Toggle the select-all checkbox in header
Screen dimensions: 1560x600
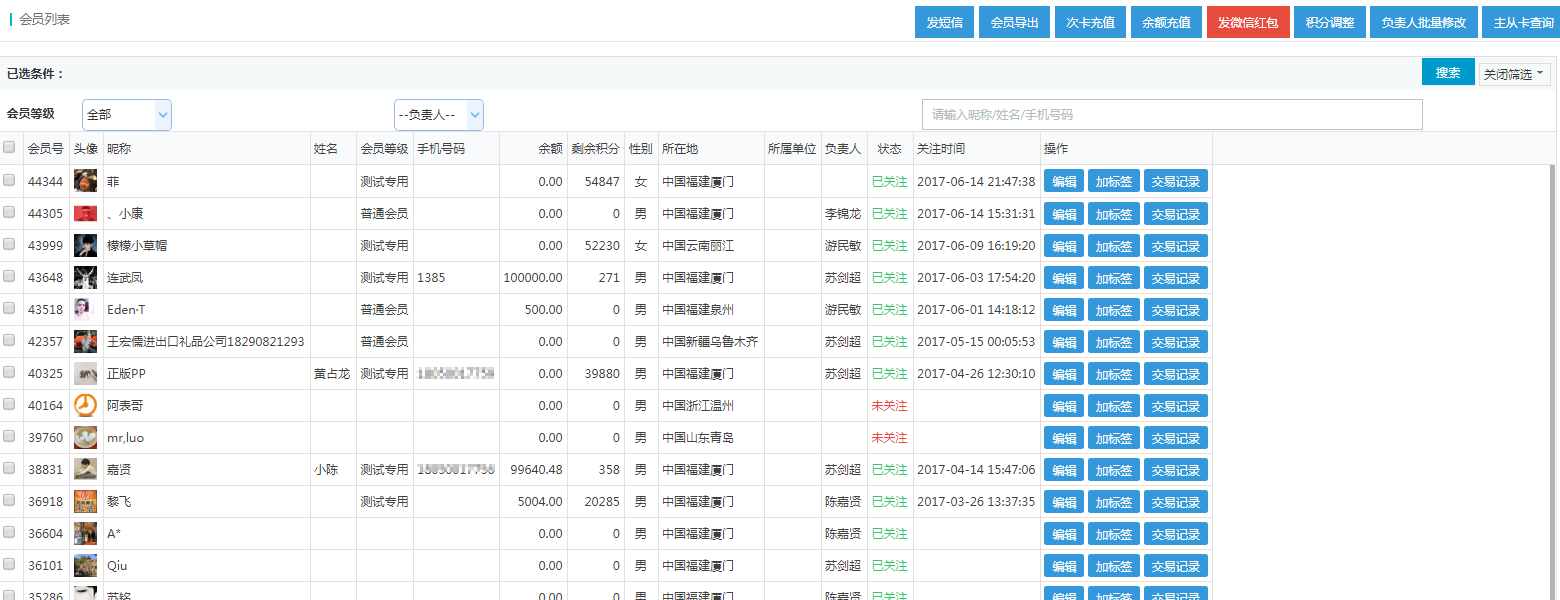point(9,148)
